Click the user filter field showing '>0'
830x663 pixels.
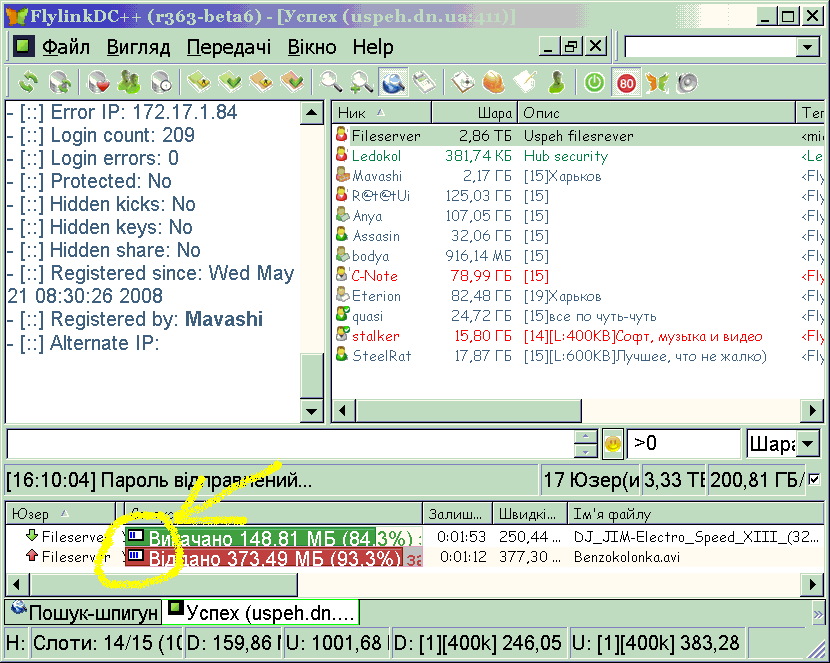pos(682,444)
